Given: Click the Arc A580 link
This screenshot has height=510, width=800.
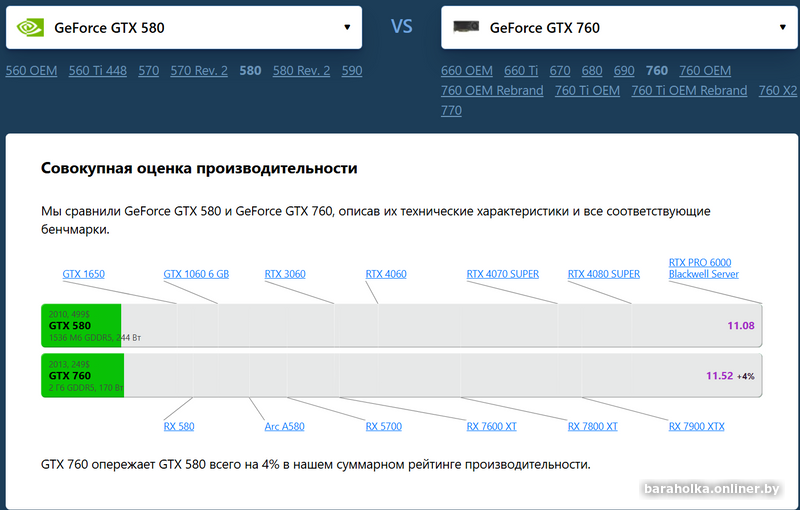Looking at the screenshot, I should tap(284, 427).
